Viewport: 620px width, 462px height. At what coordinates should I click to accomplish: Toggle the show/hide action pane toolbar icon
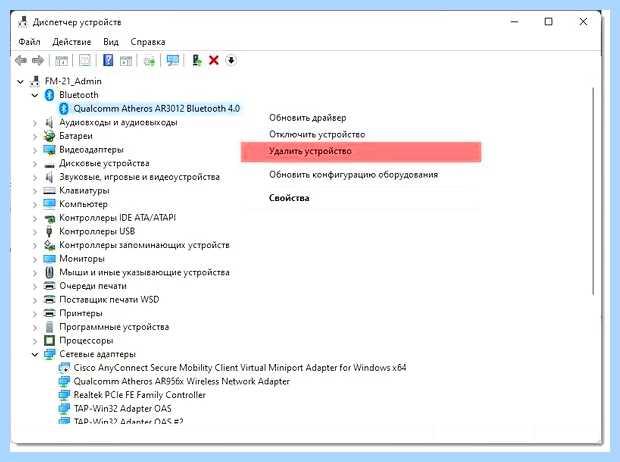126,61
